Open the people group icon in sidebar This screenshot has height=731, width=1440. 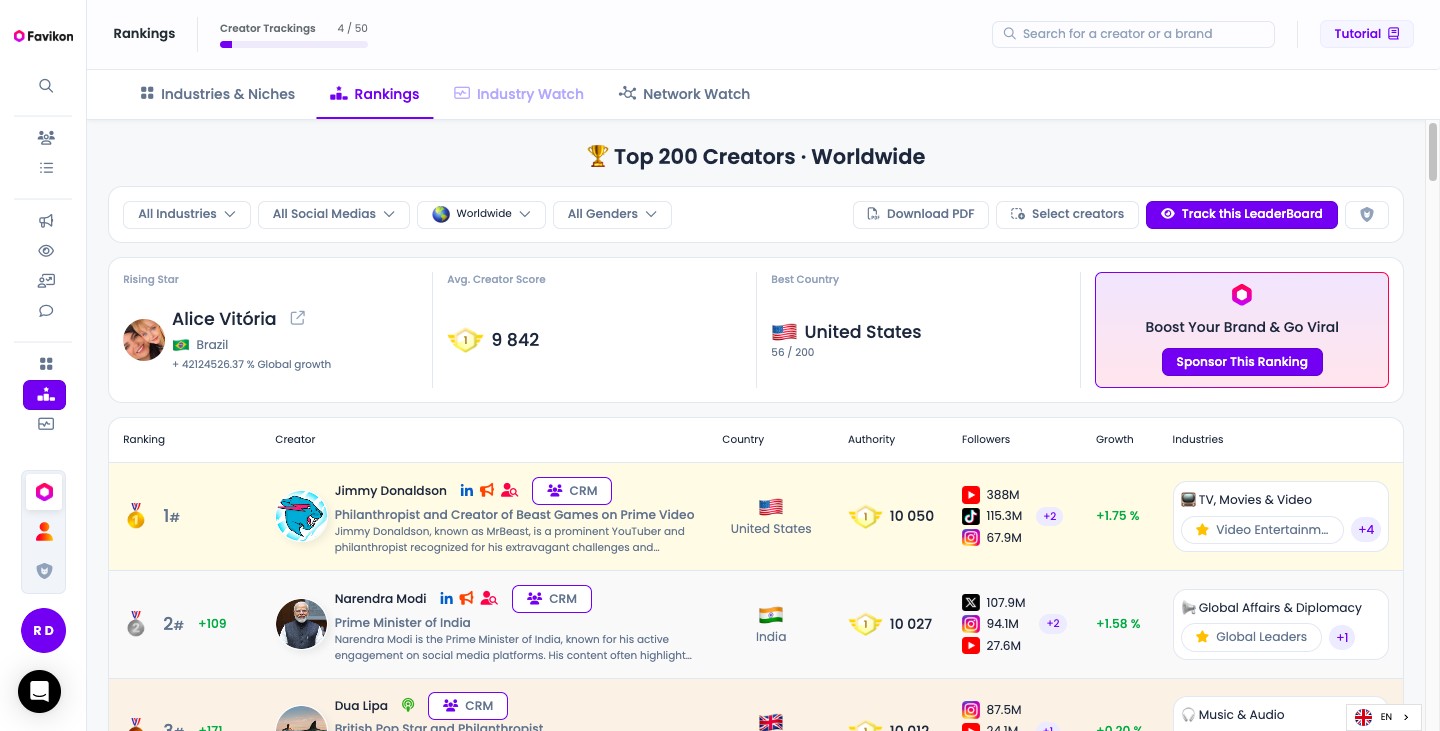(46, 137)
